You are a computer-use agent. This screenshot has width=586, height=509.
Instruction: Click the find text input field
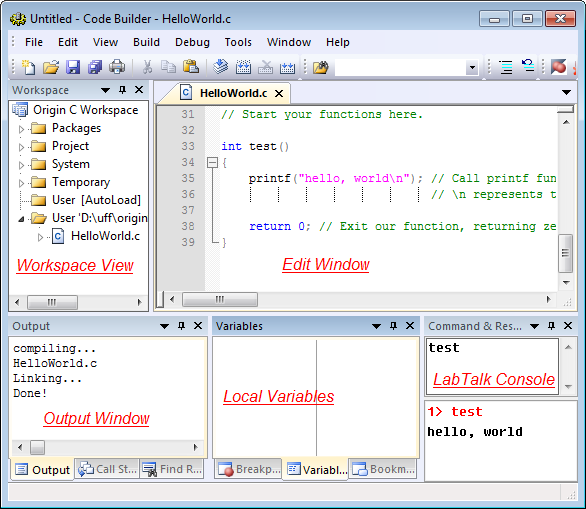(x=401, y=68)
